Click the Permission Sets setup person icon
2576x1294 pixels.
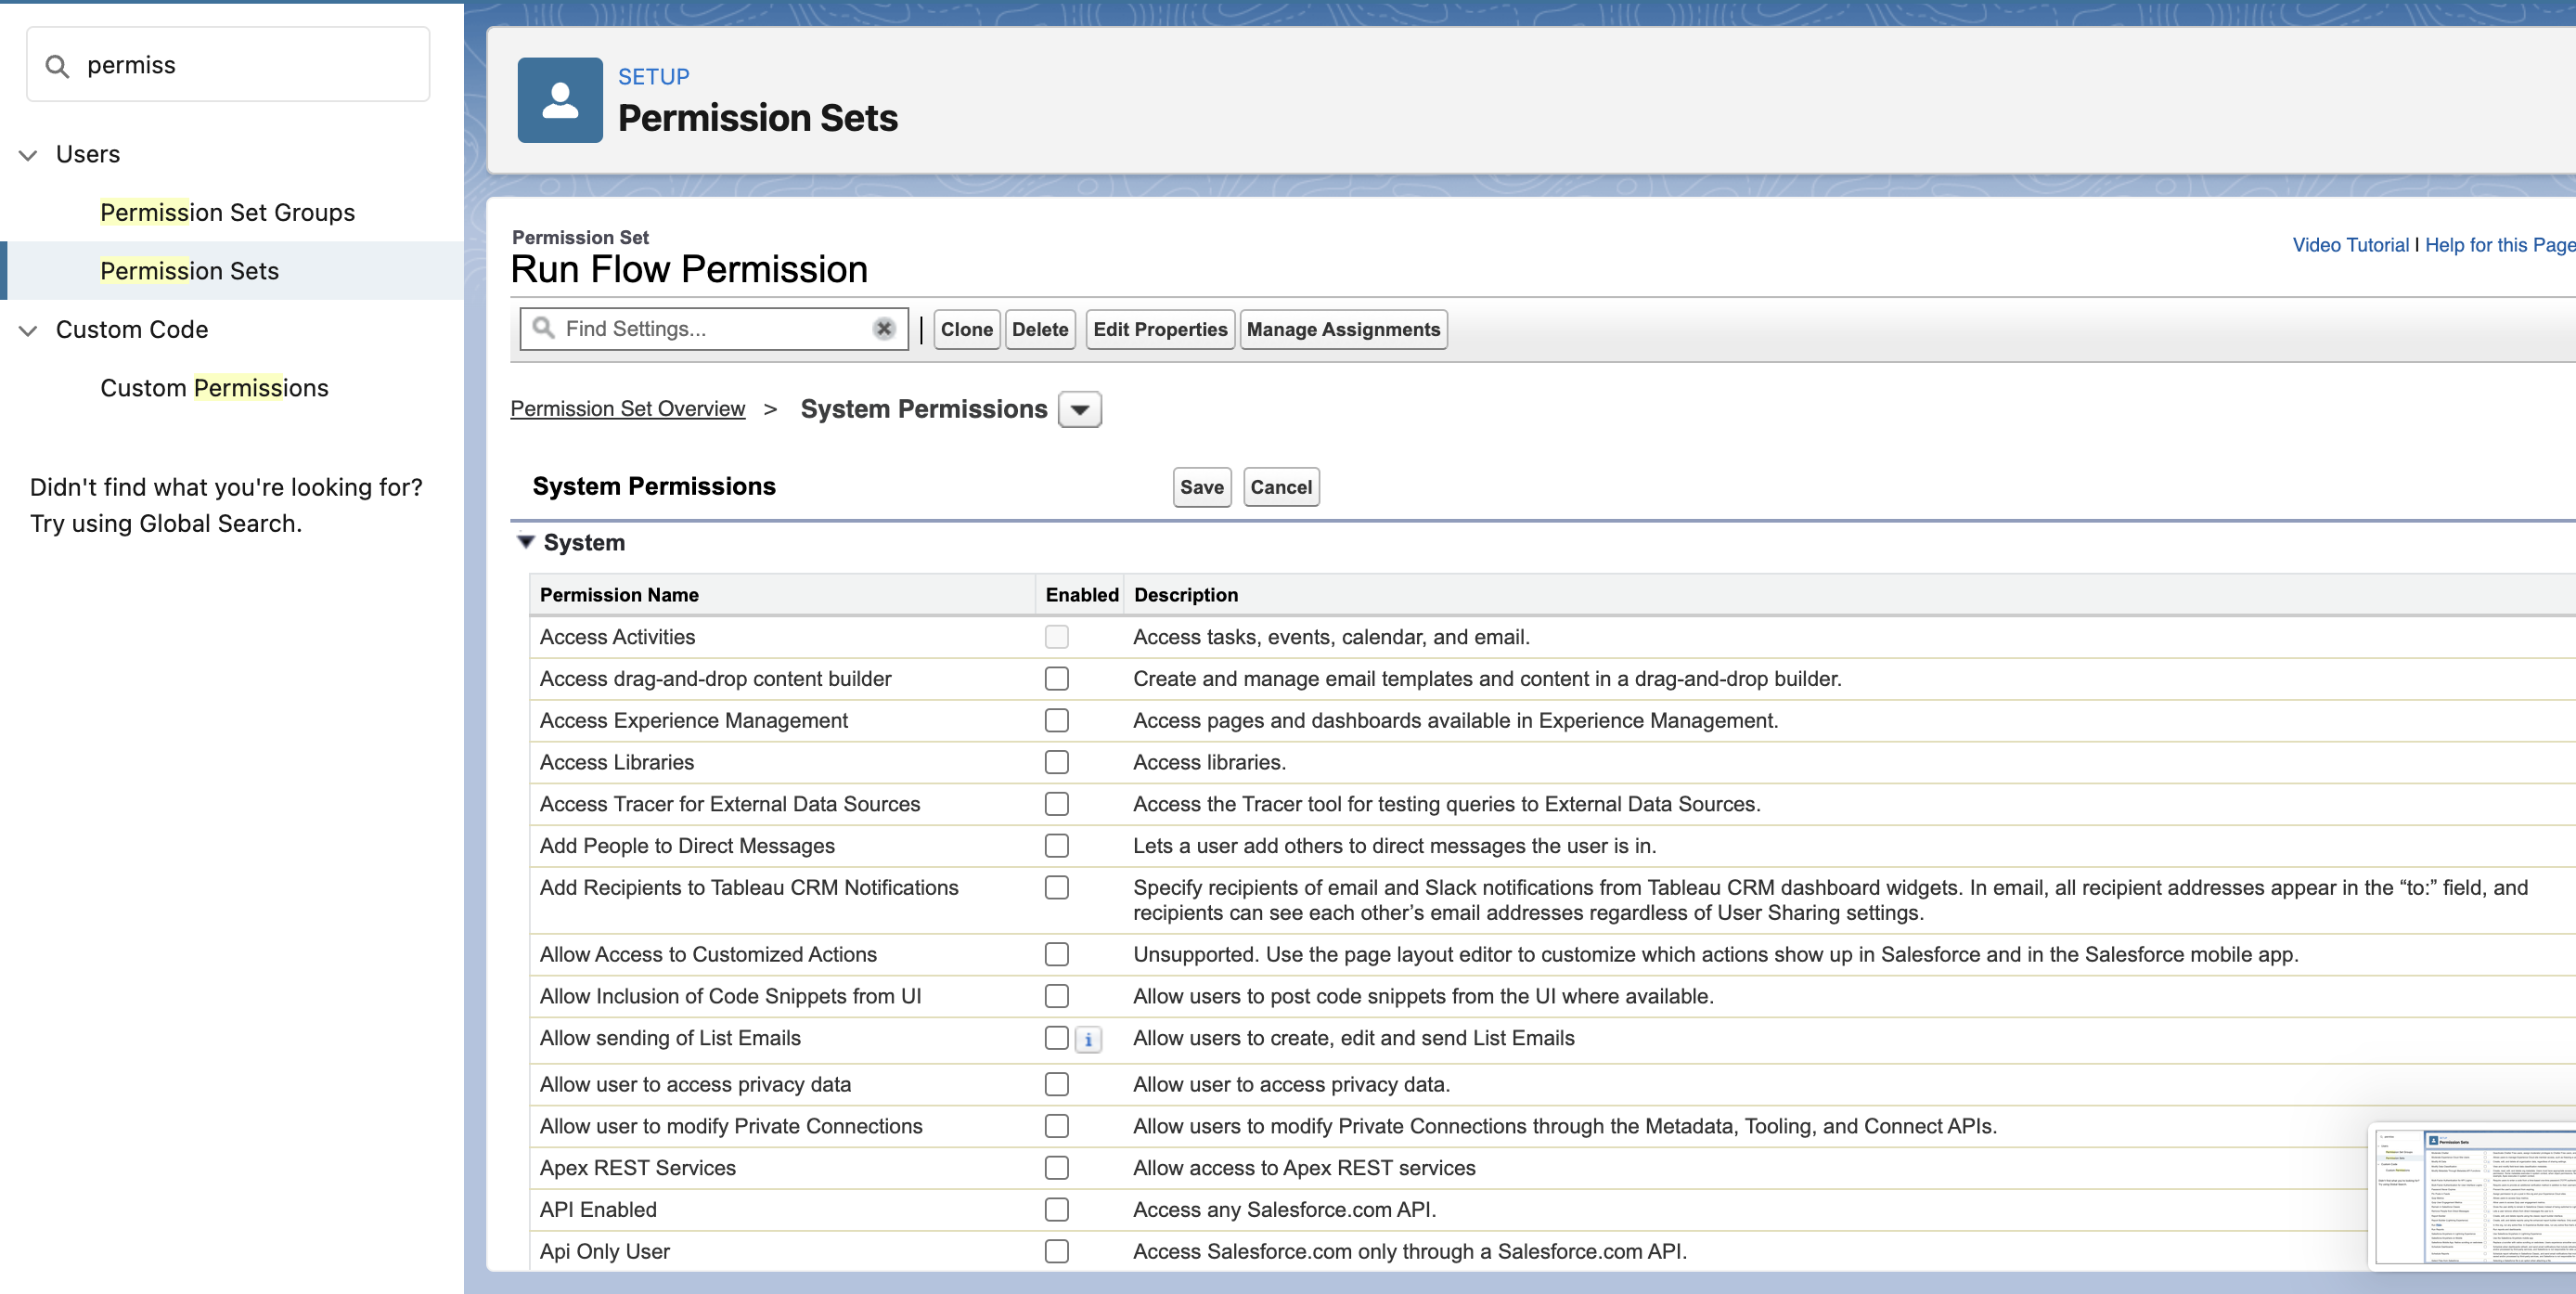click(x=559, y=100)
